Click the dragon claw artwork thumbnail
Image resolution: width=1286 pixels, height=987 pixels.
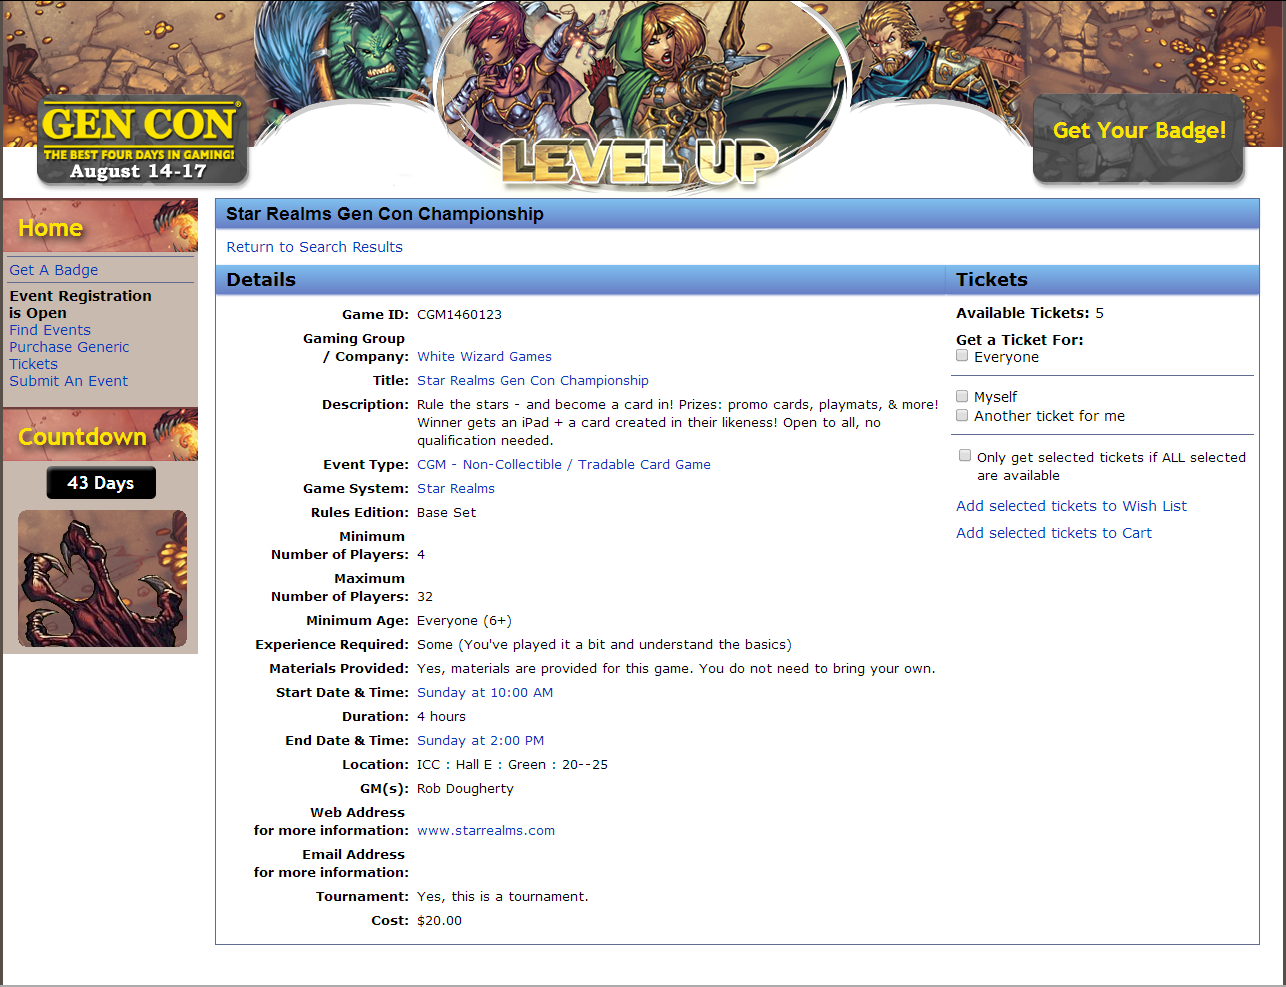point(102,579)
